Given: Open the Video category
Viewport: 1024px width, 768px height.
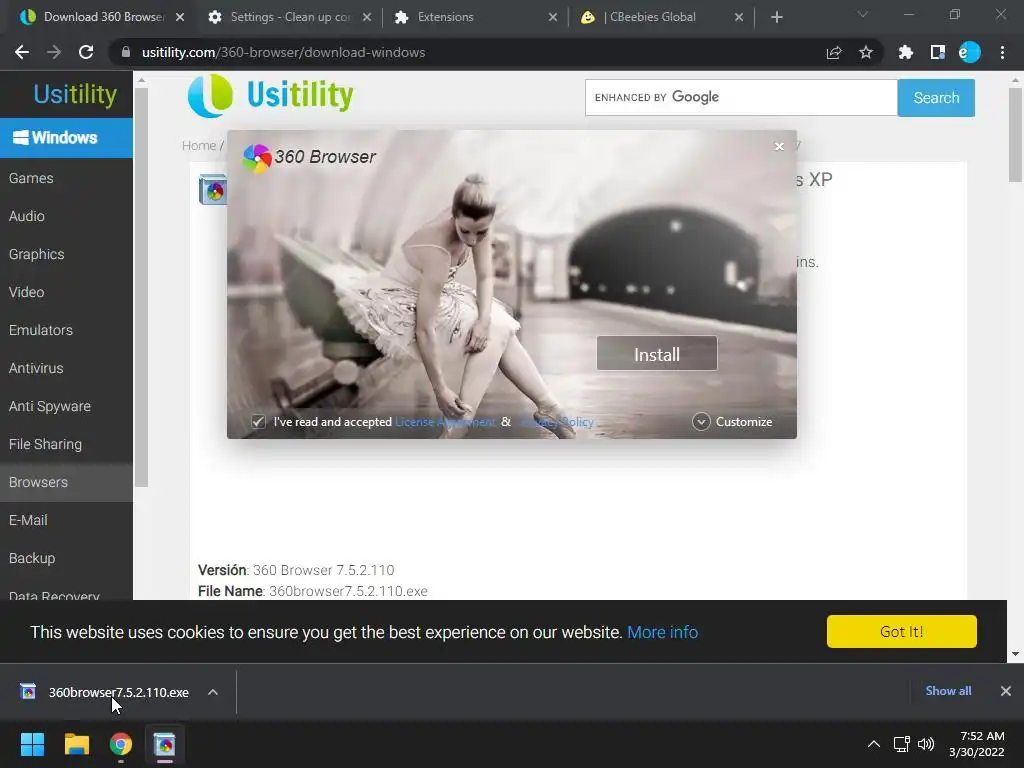Looking at the screenshot, I should (x=66, y=292).
